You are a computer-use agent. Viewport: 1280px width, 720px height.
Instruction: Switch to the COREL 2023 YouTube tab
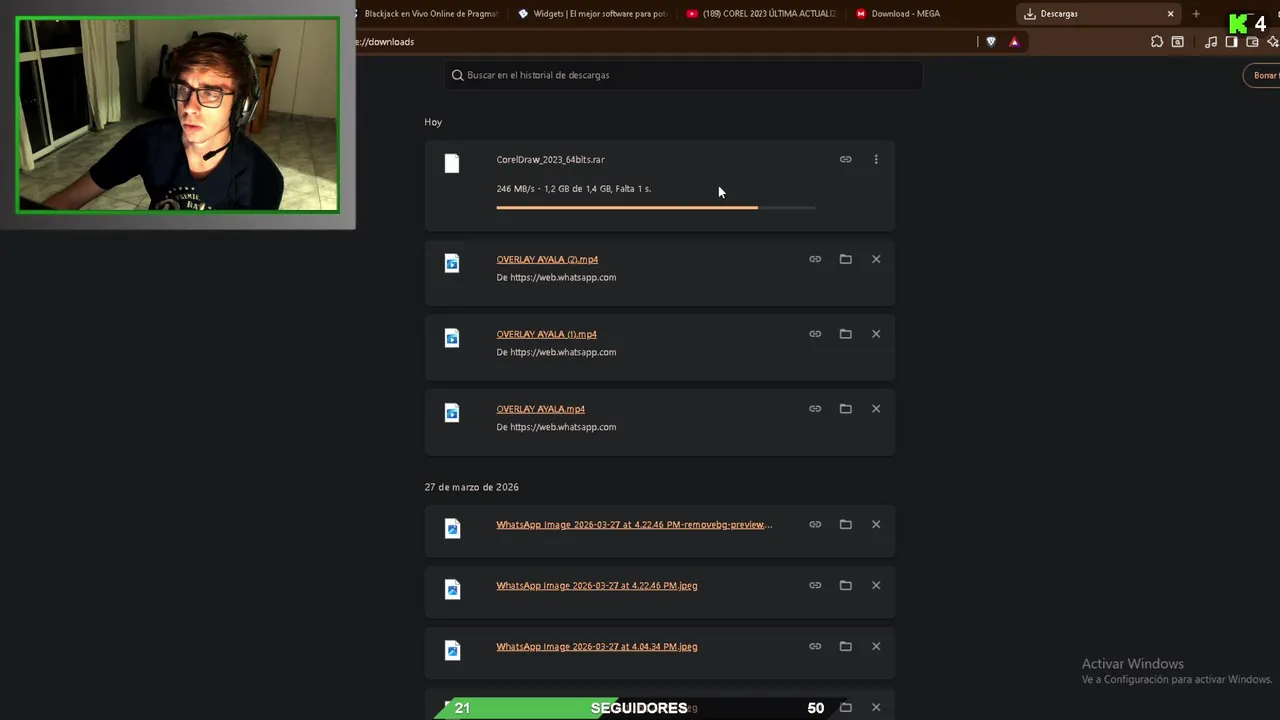click(x=761, y=14)
